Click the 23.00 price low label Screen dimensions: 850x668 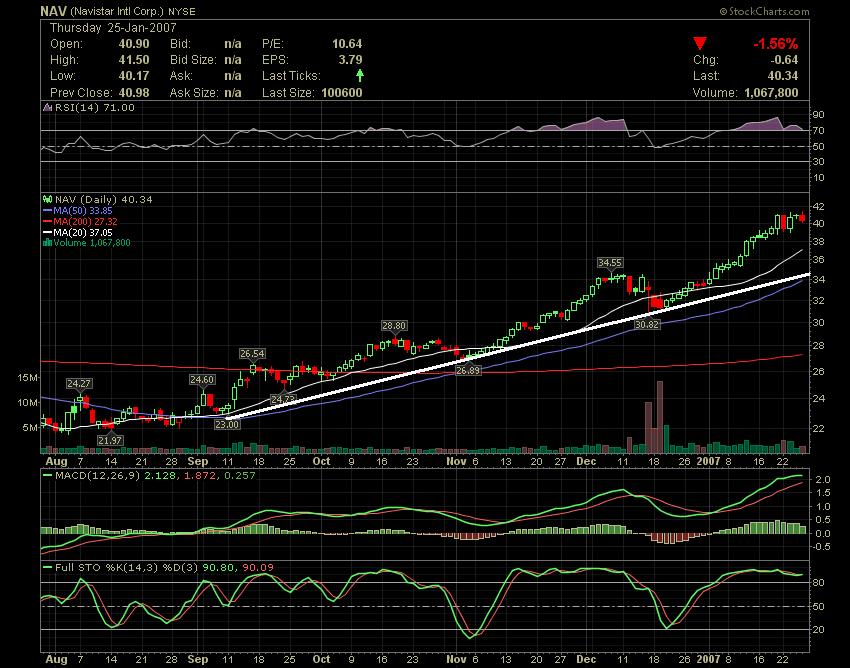click(227, 425)
